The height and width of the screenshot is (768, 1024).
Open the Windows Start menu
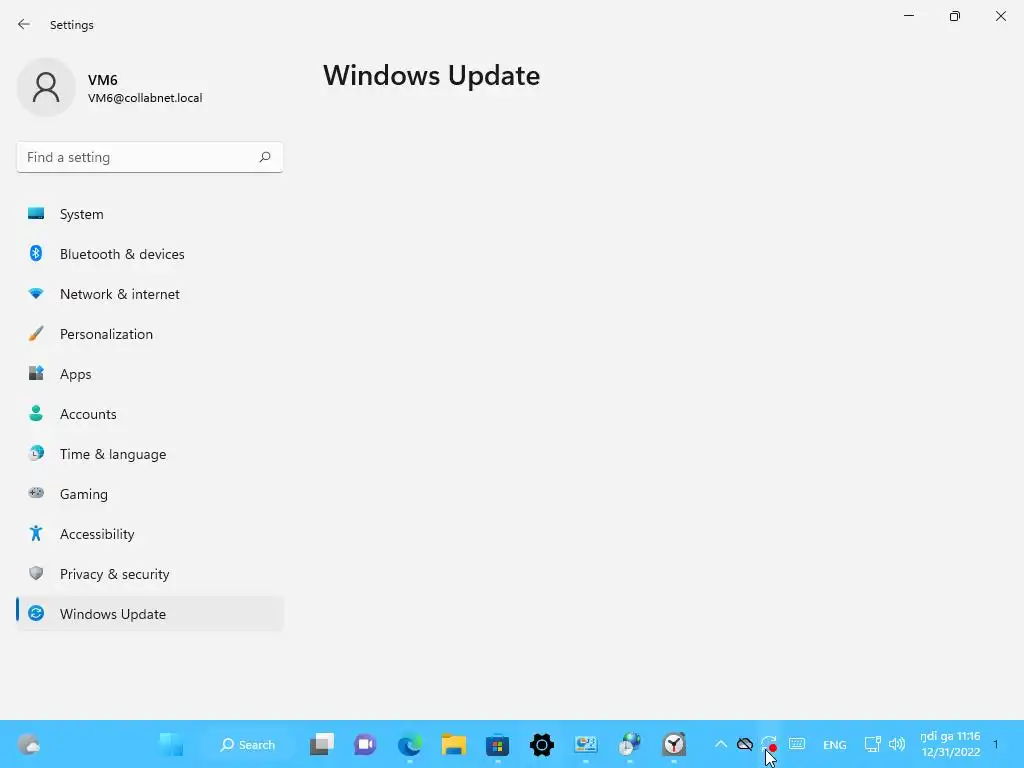[x=171, y=744]
